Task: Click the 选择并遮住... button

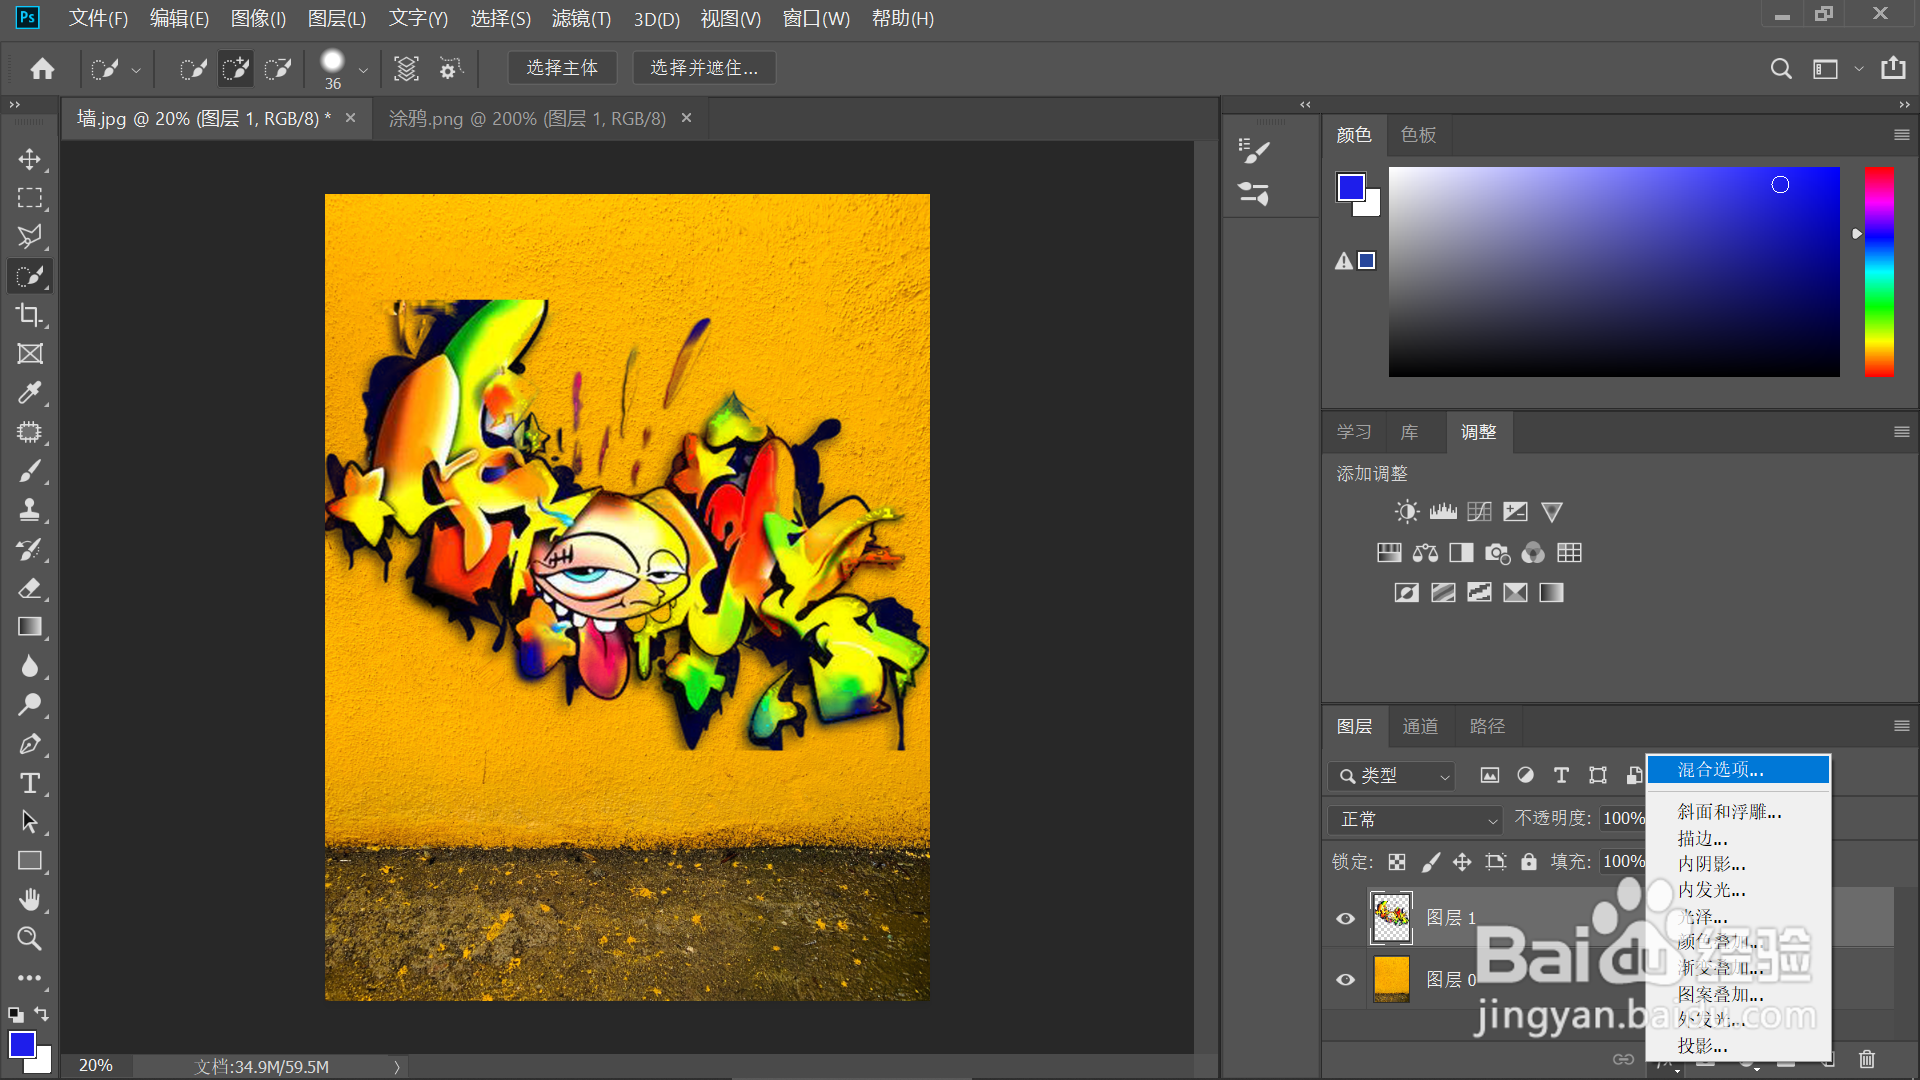Action: [704, 68]
